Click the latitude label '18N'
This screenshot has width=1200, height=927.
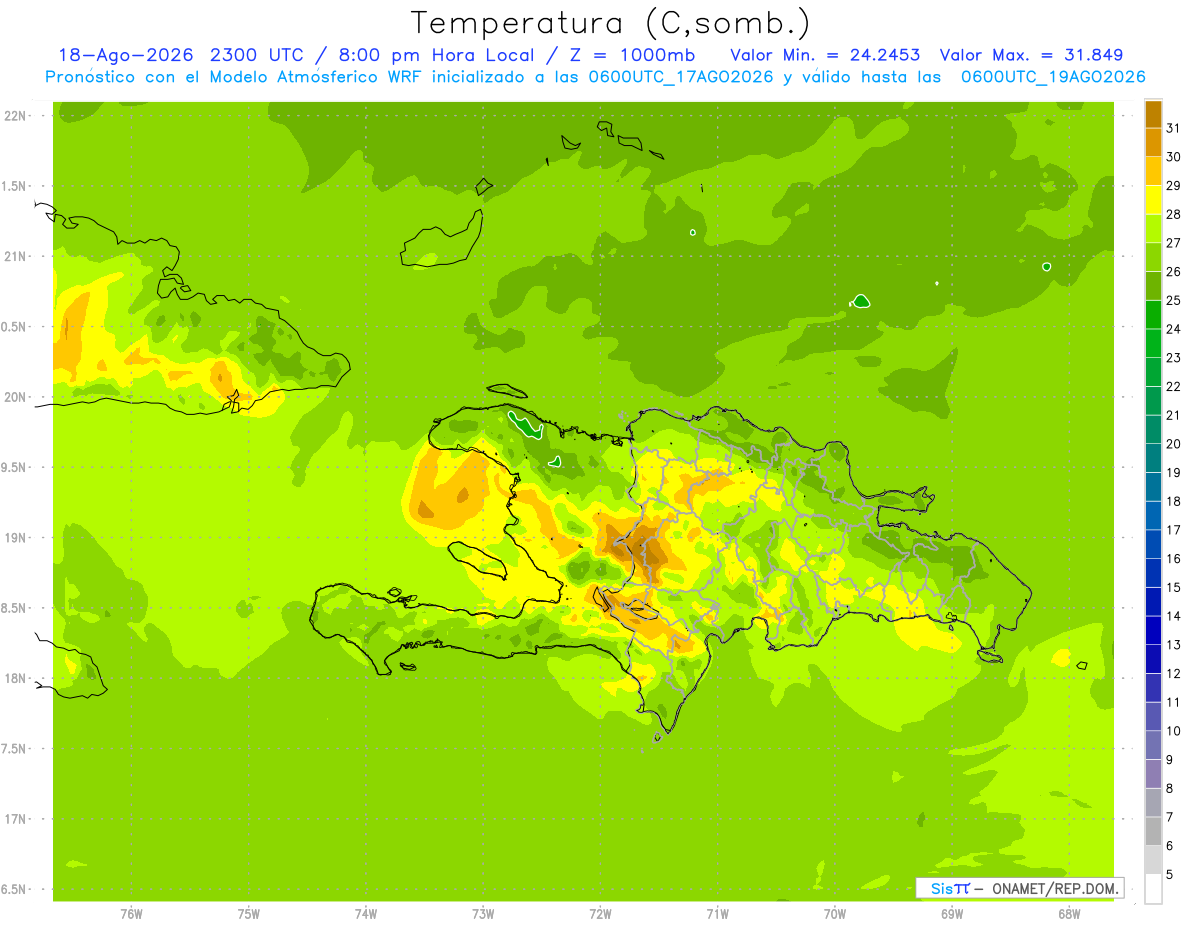(x=16, y=678)
